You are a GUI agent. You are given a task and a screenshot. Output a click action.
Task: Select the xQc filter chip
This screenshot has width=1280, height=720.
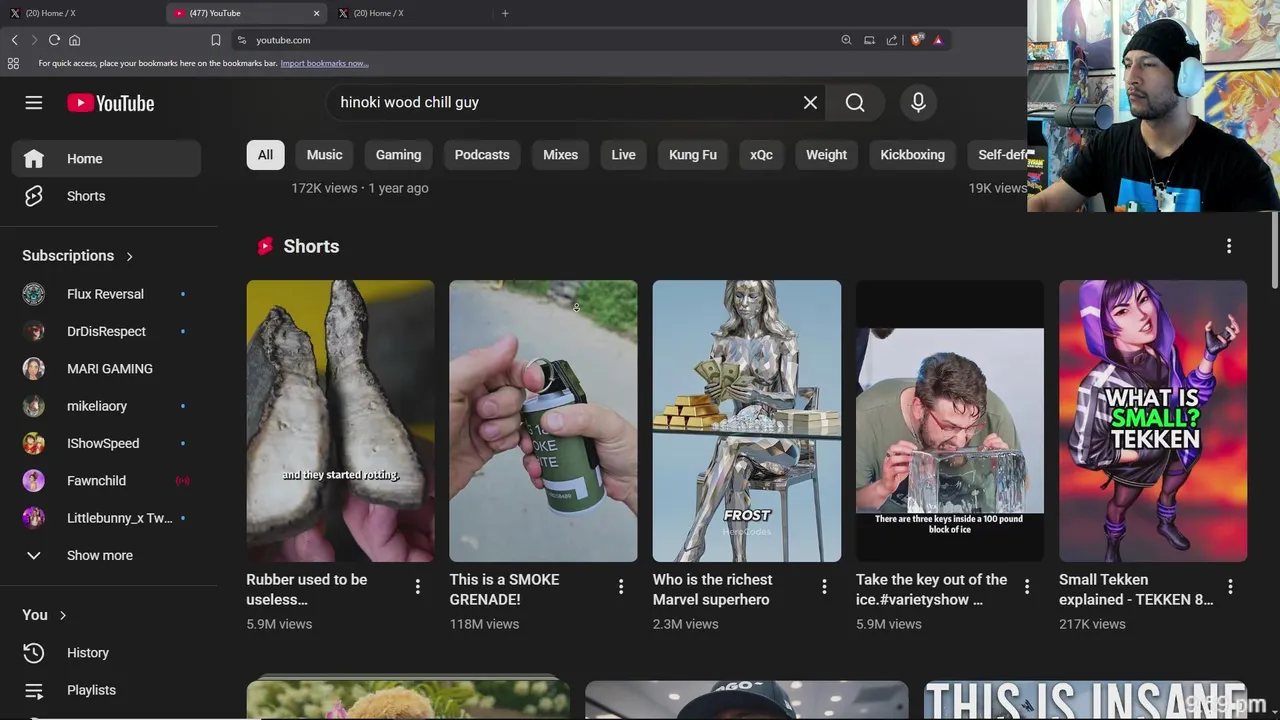pyautogui.click(x=761, y=155)
